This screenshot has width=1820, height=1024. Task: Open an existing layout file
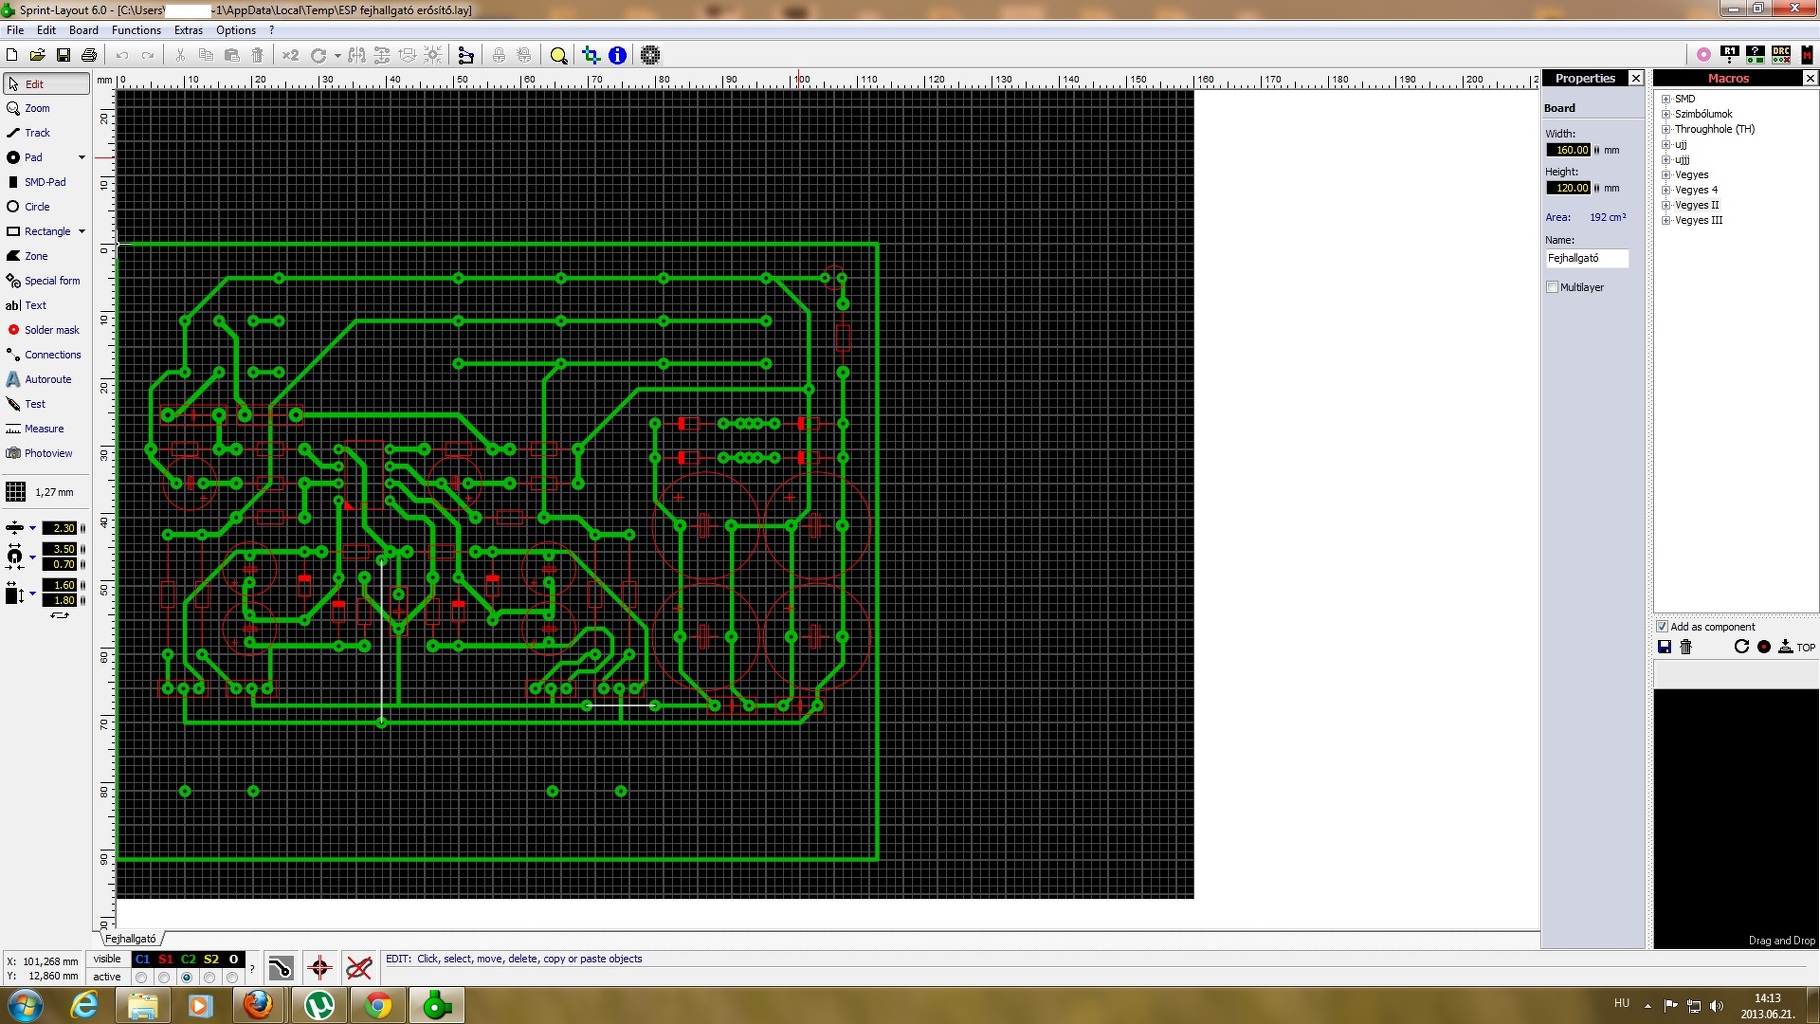click(37, 55)
